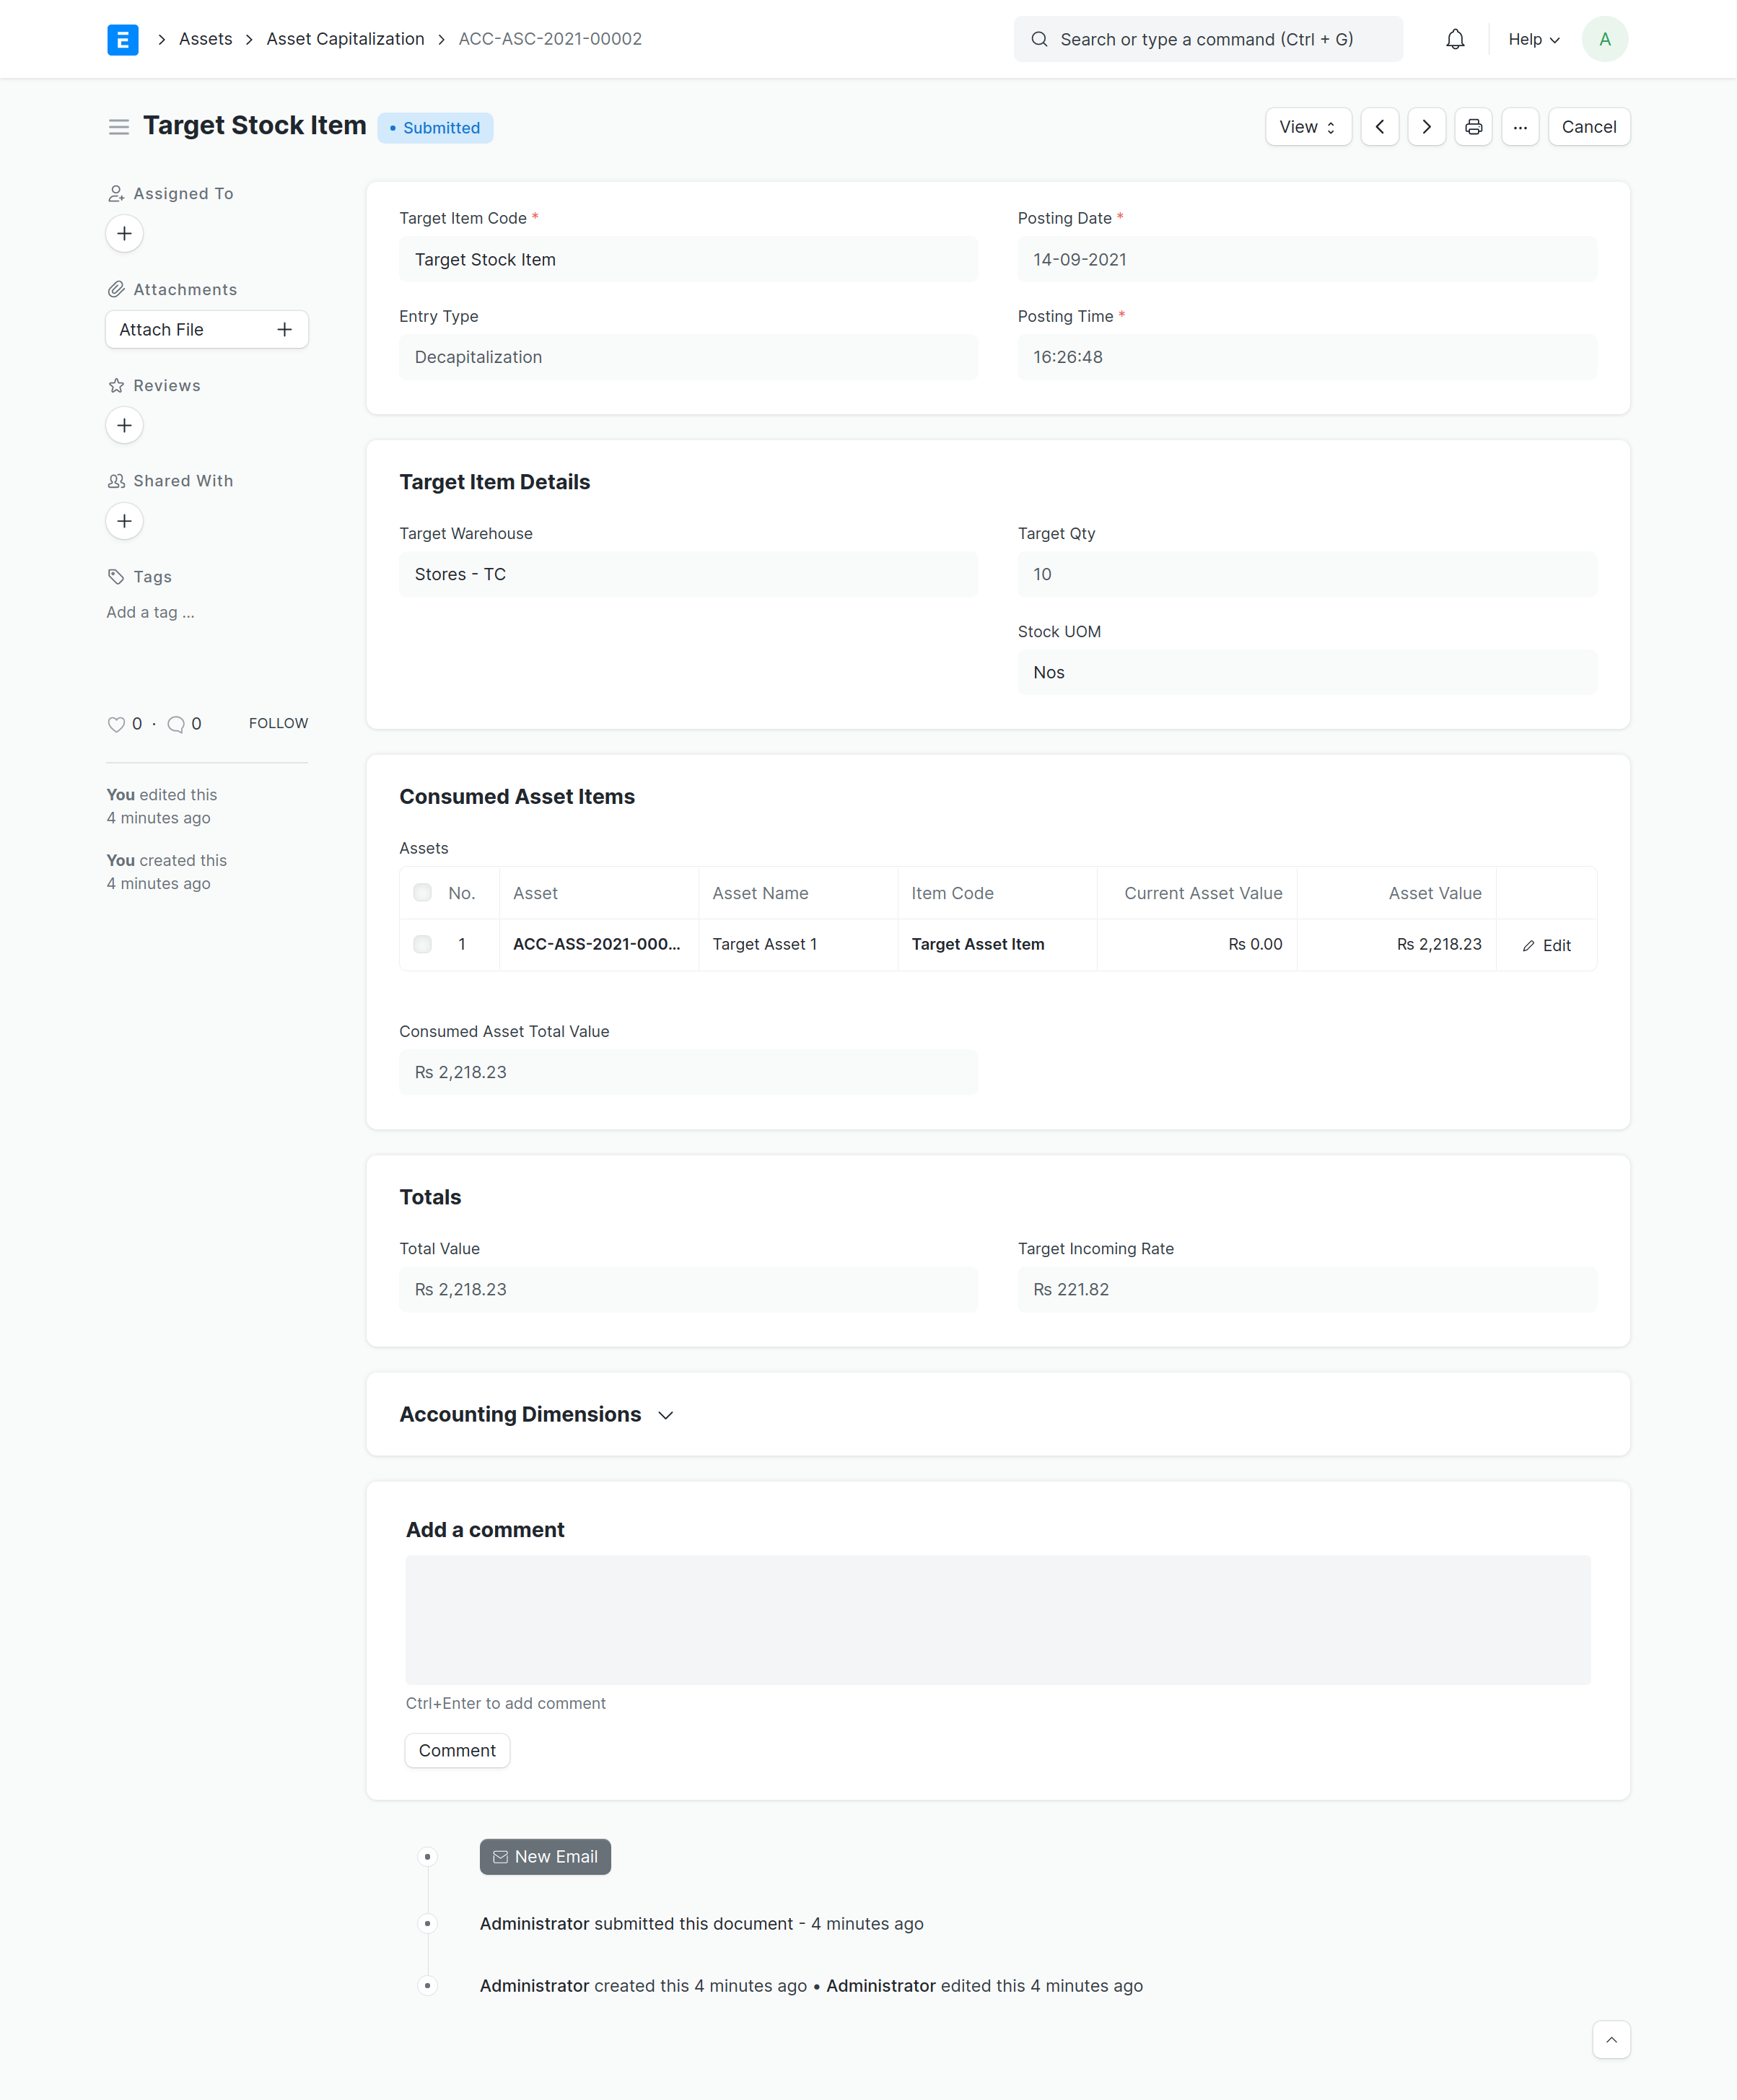Go to Assets breadcrumb
Image resolution: width=1737 pixels, height=2100 pixels.
pos(205,39)
